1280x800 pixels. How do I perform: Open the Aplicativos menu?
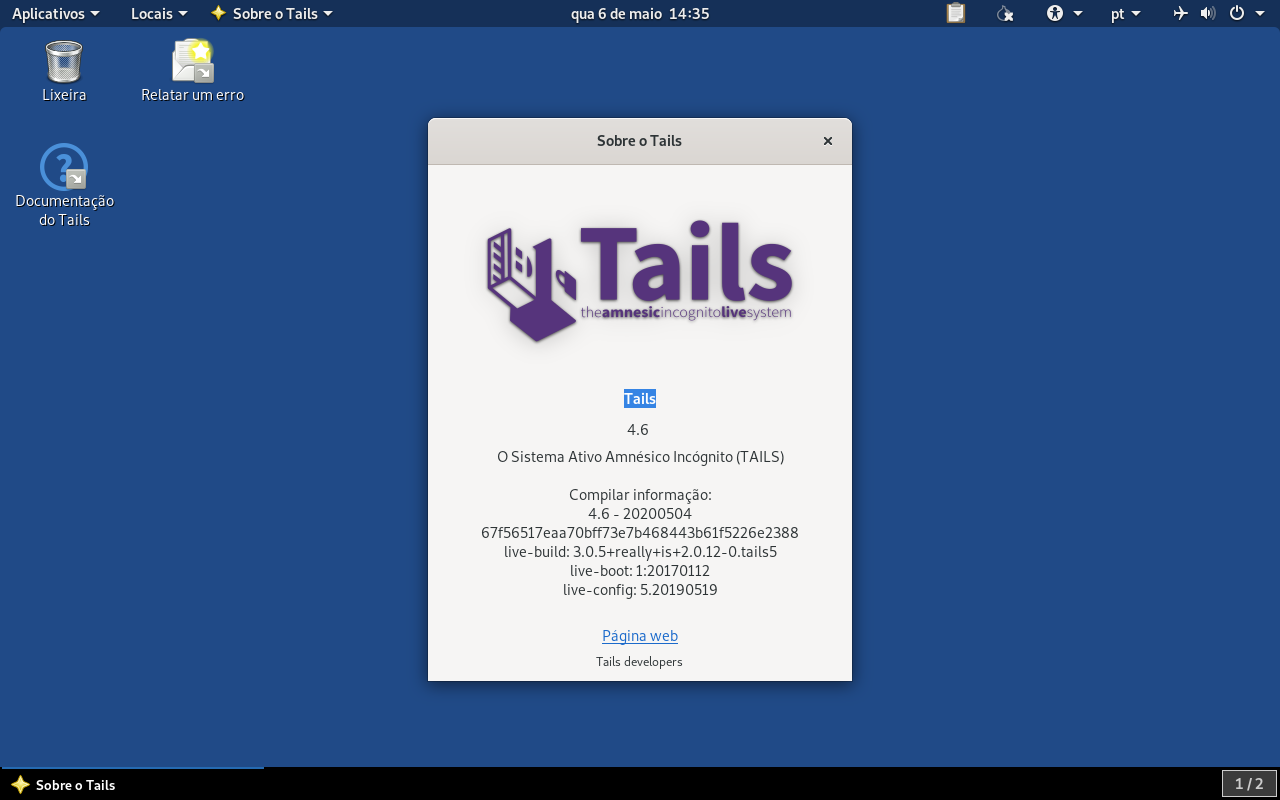[56, 13]
